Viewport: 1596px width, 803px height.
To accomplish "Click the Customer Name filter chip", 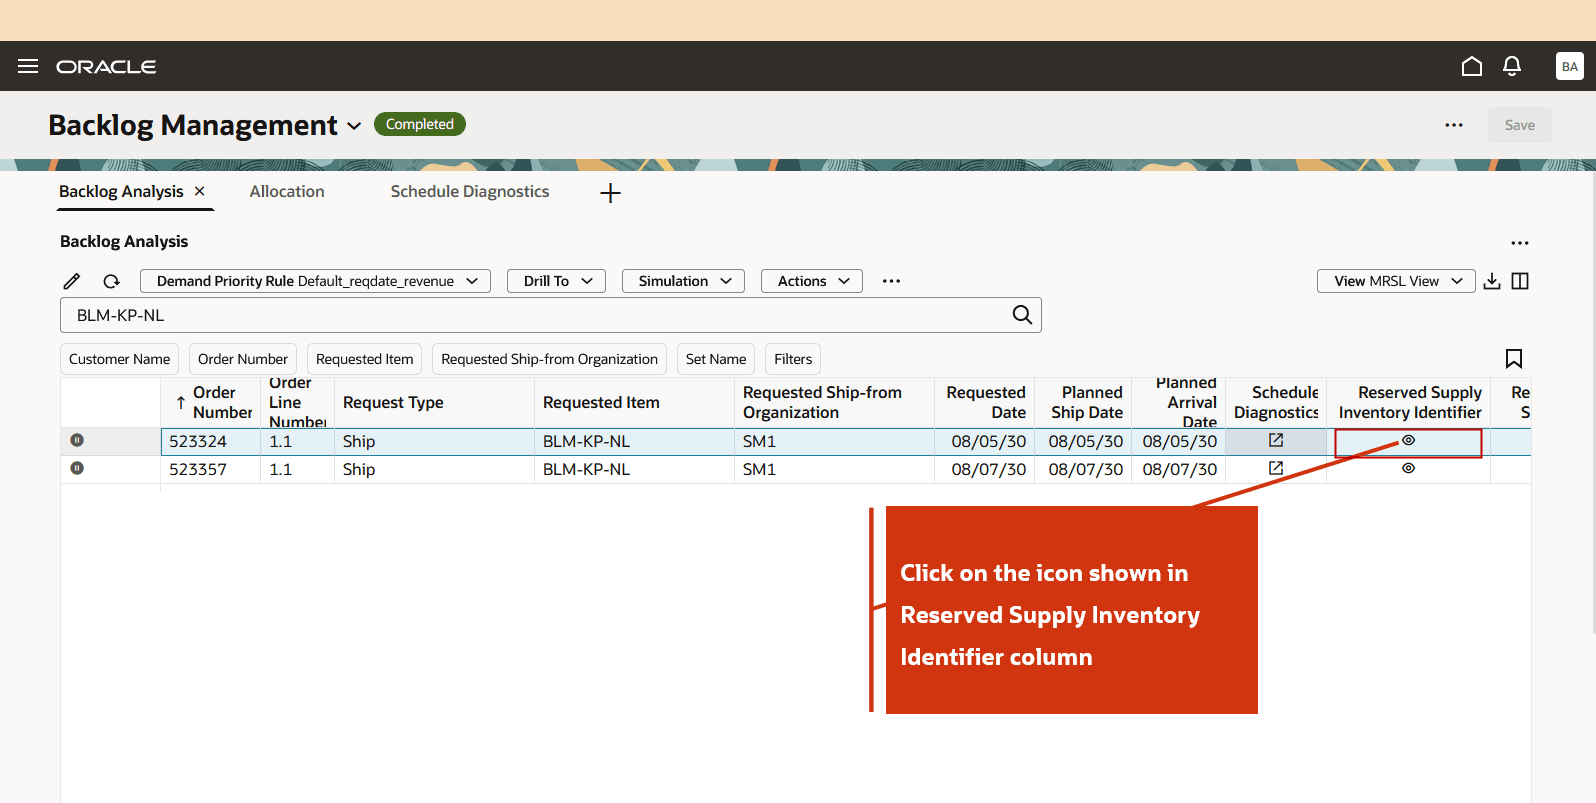I will click(x=119, y=359).
